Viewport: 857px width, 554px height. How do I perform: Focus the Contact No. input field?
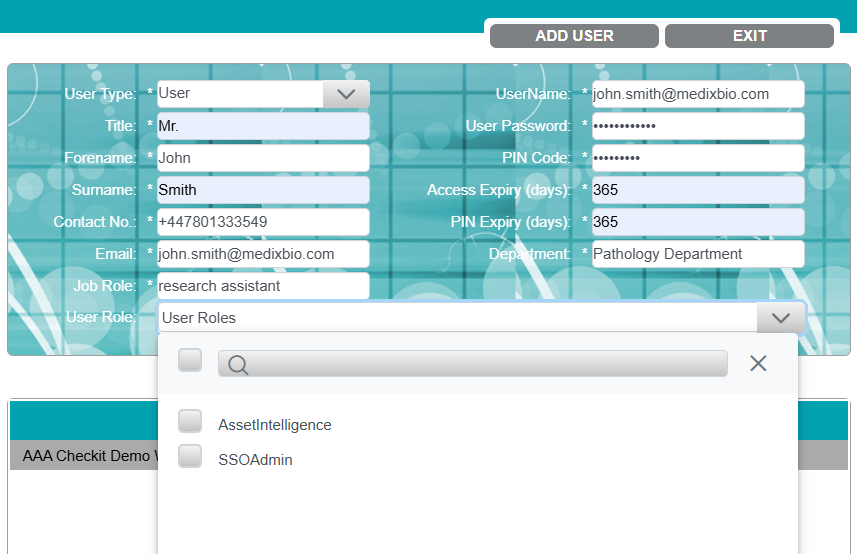click(x=262, y=222)
